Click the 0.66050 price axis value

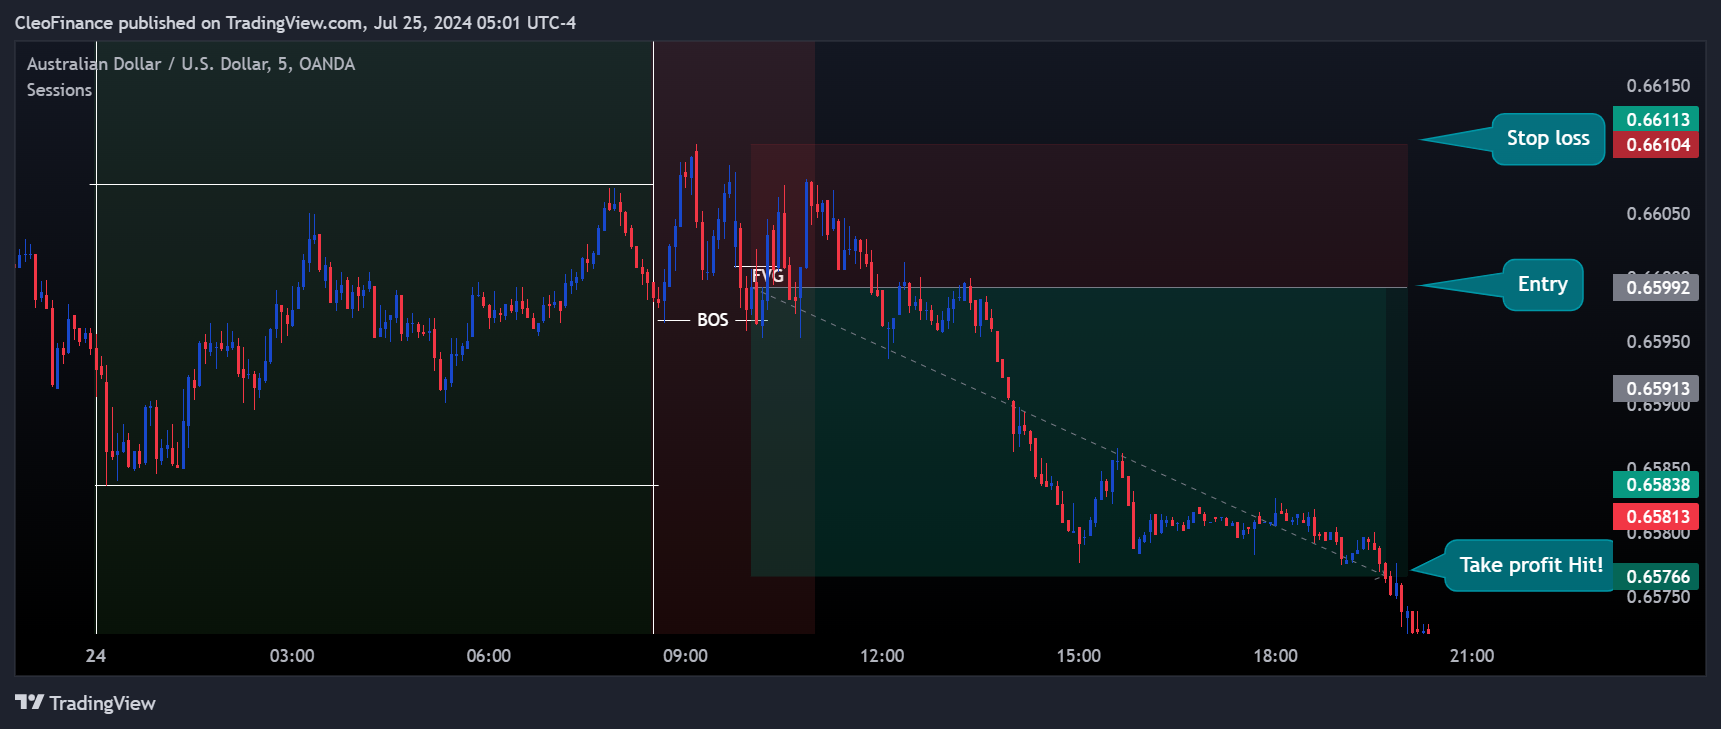[x=1658, y=214]
